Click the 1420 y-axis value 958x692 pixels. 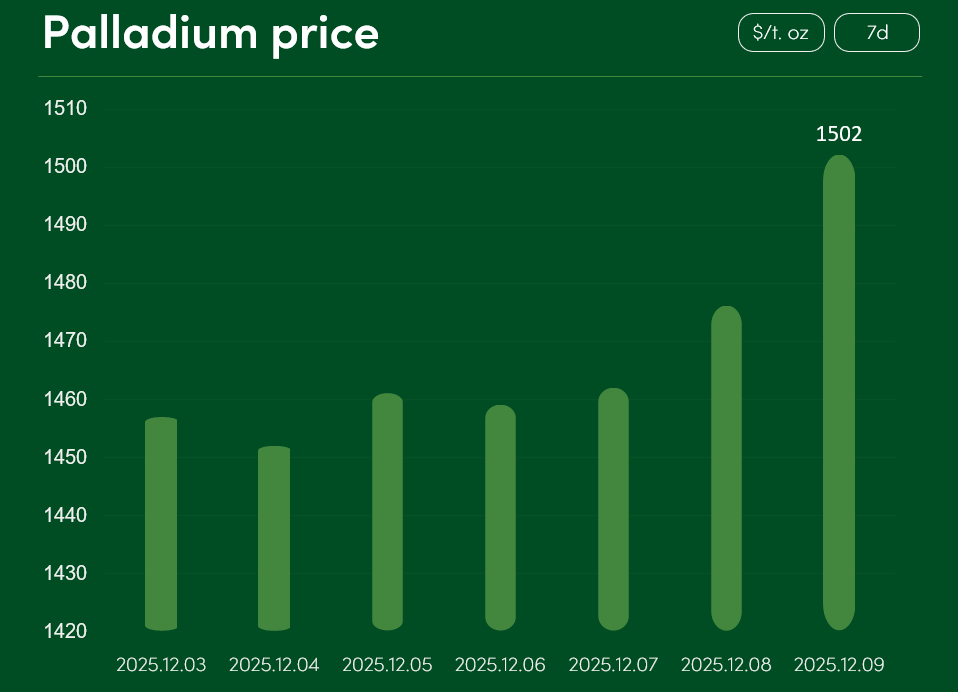pyautogui.click(x=66, y=632)
